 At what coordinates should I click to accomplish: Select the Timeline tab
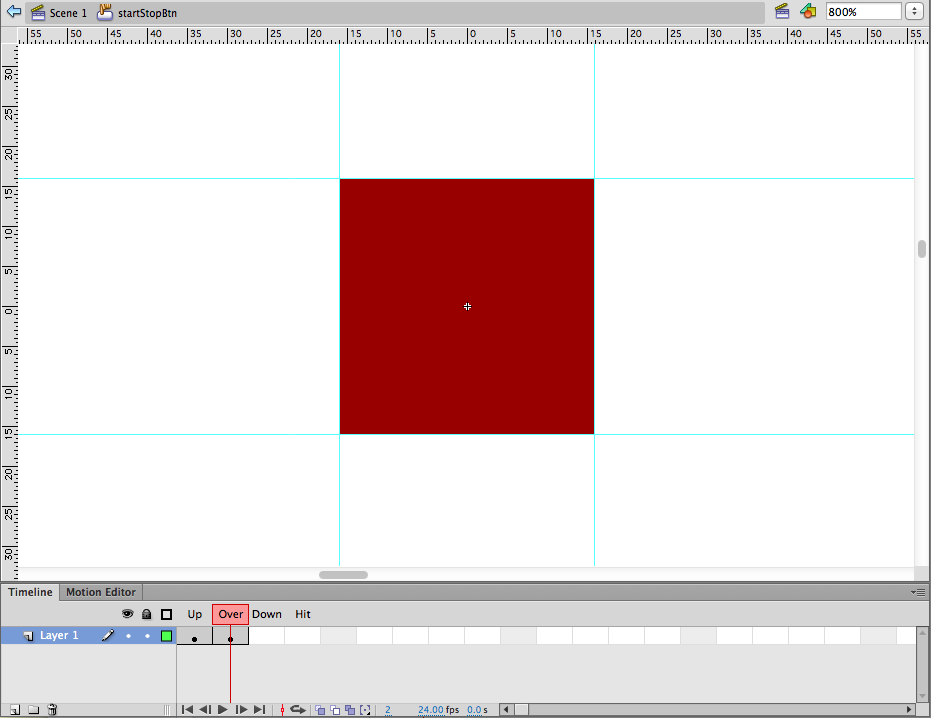pyautogui.click(x=30, y=592)
